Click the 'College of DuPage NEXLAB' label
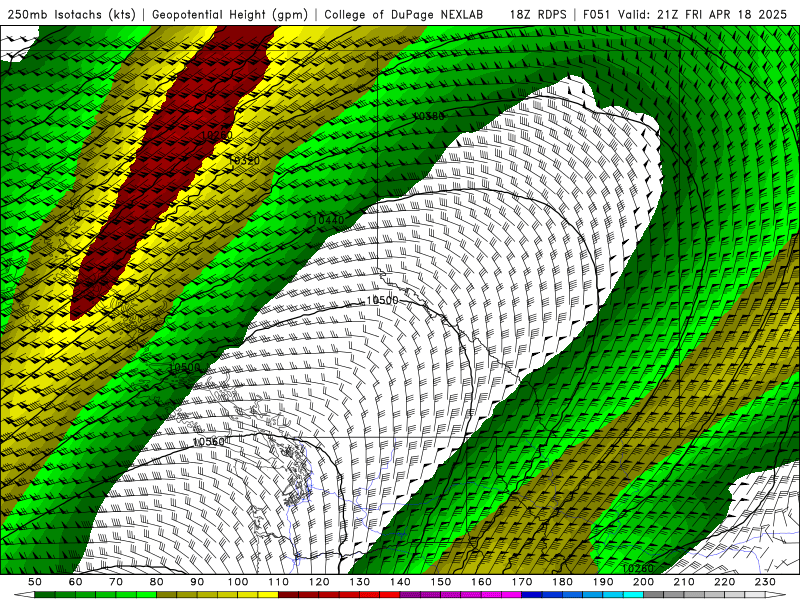 pos(403,14)
